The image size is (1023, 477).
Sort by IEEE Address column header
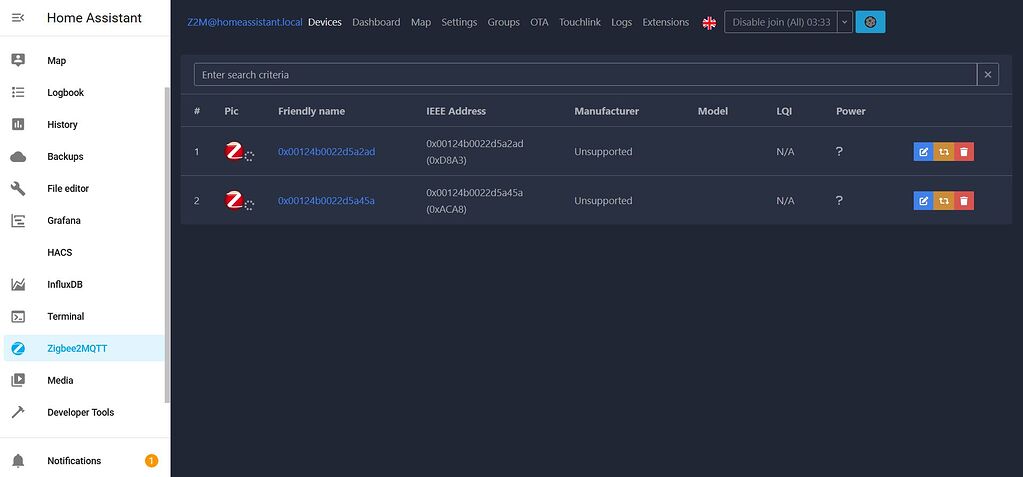(456, 111)
